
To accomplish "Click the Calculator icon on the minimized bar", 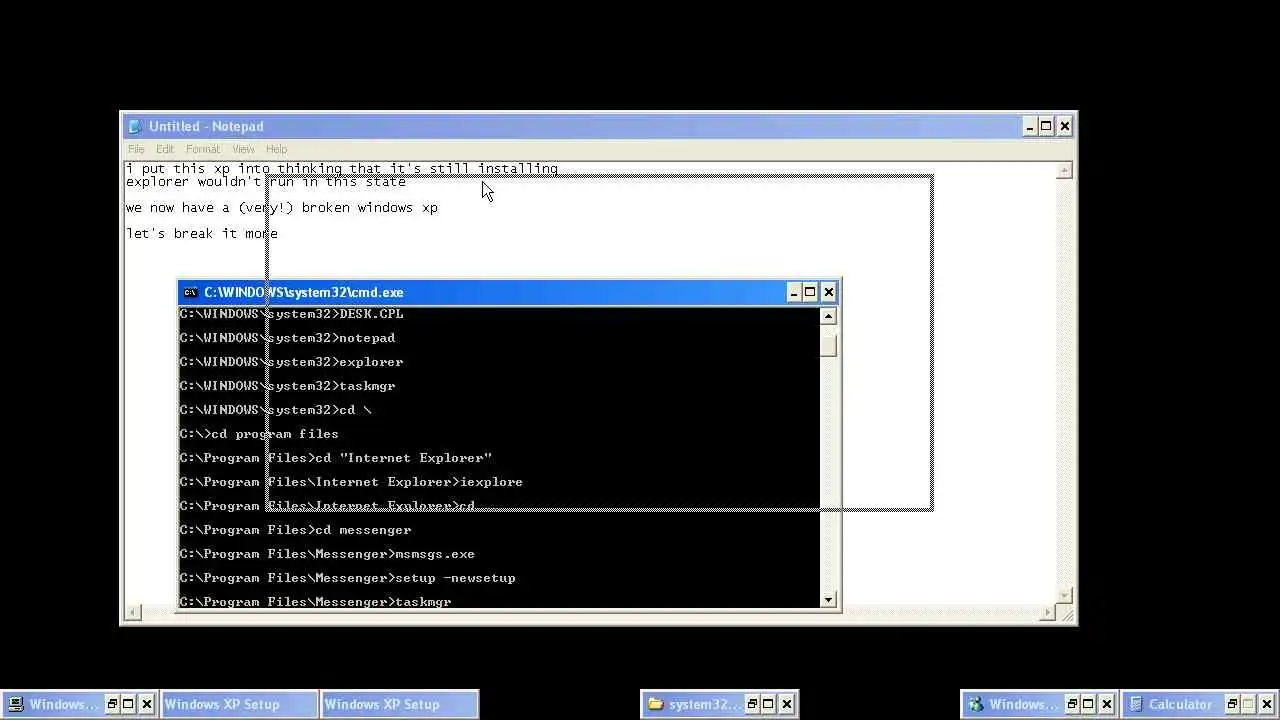I will pos(1136,704).
